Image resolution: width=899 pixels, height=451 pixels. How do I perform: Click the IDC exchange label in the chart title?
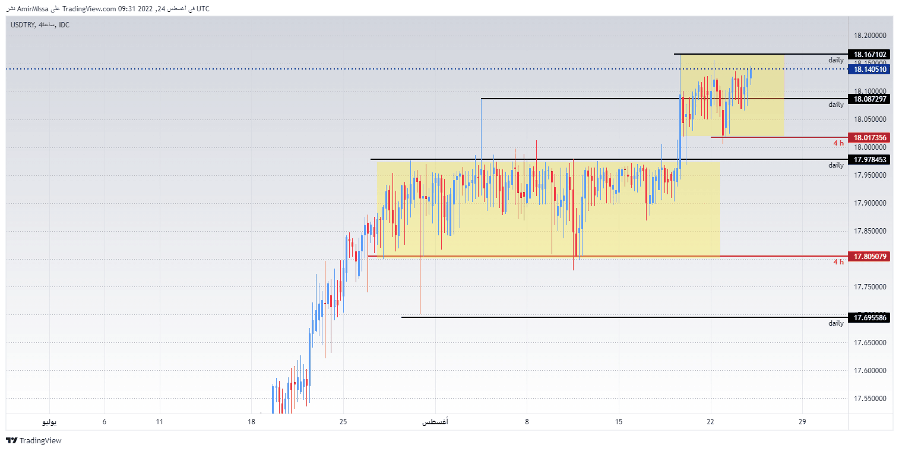click(x=64, y=25)
